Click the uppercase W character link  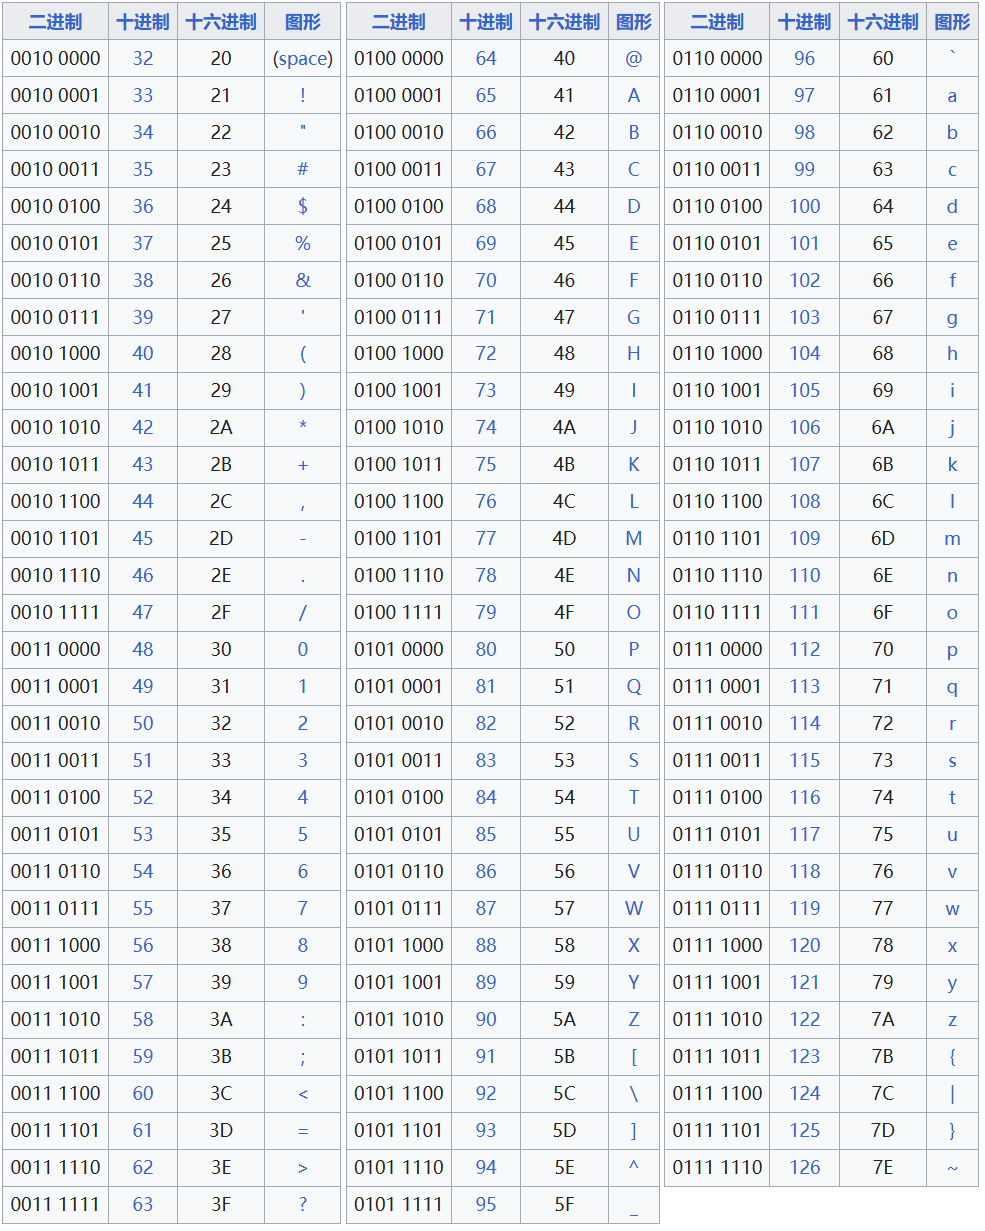[x=634, y=908]
